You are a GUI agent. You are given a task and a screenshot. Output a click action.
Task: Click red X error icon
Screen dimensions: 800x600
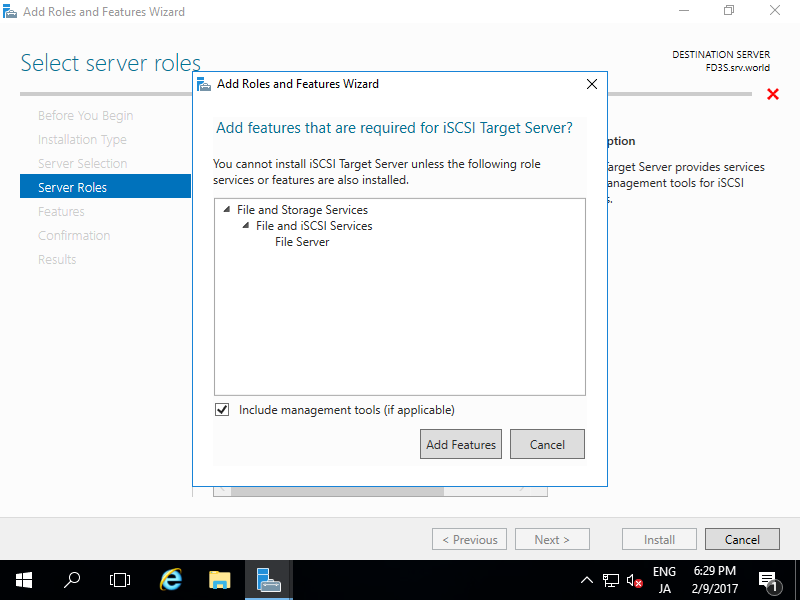[773, 94]
